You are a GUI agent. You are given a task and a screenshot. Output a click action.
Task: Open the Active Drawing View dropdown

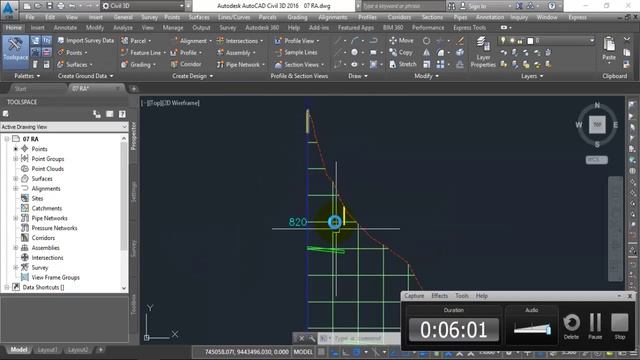(x=64, y=127)
